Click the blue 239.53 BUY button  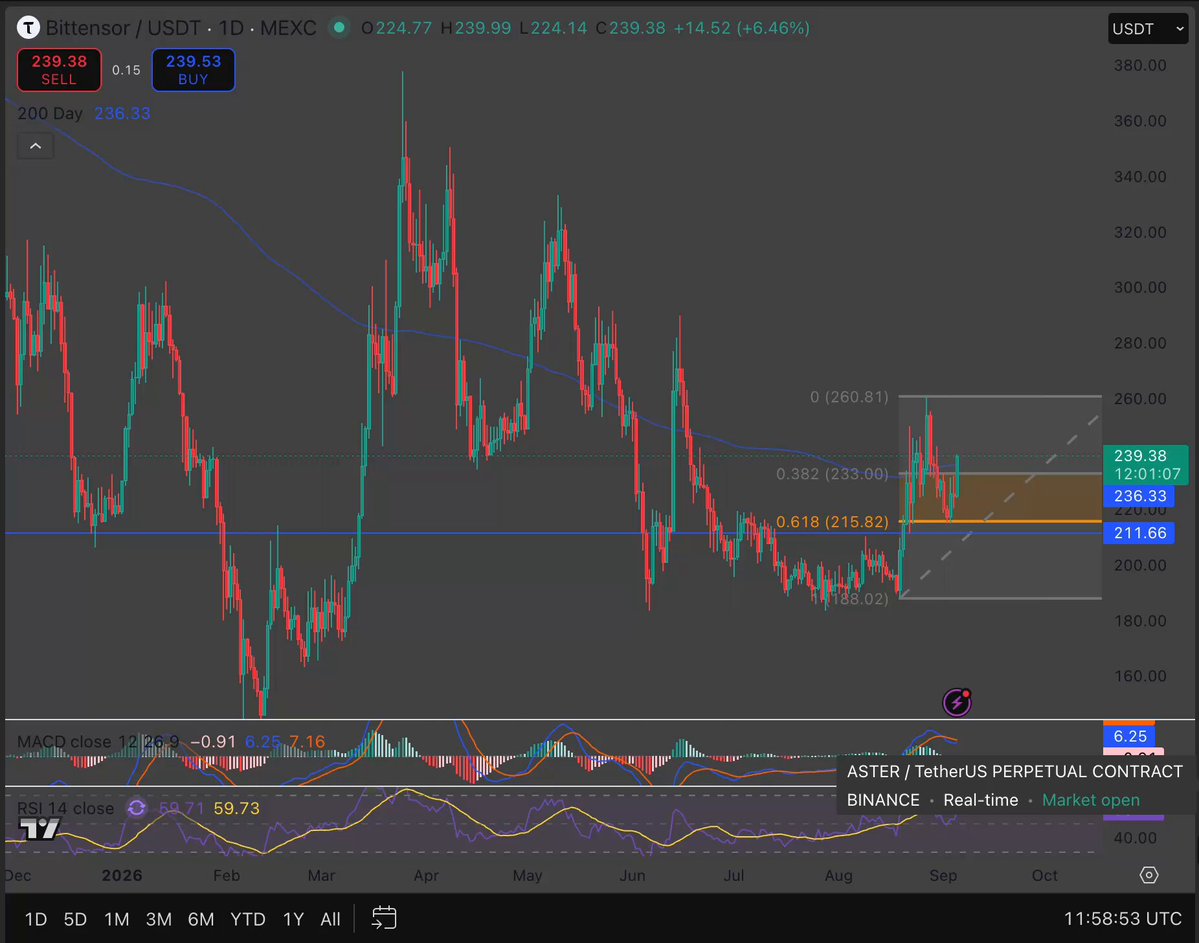click(x=193, y=70)
